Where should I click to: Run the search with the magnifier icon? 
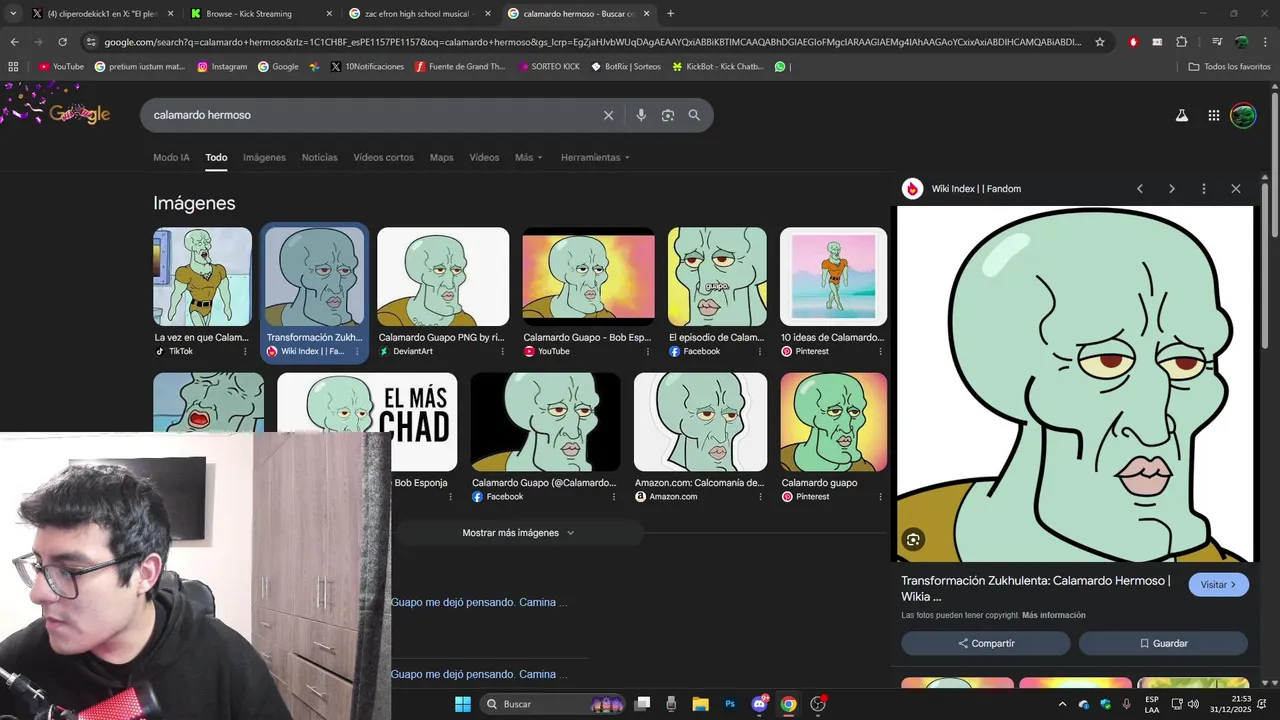(694, 115)
